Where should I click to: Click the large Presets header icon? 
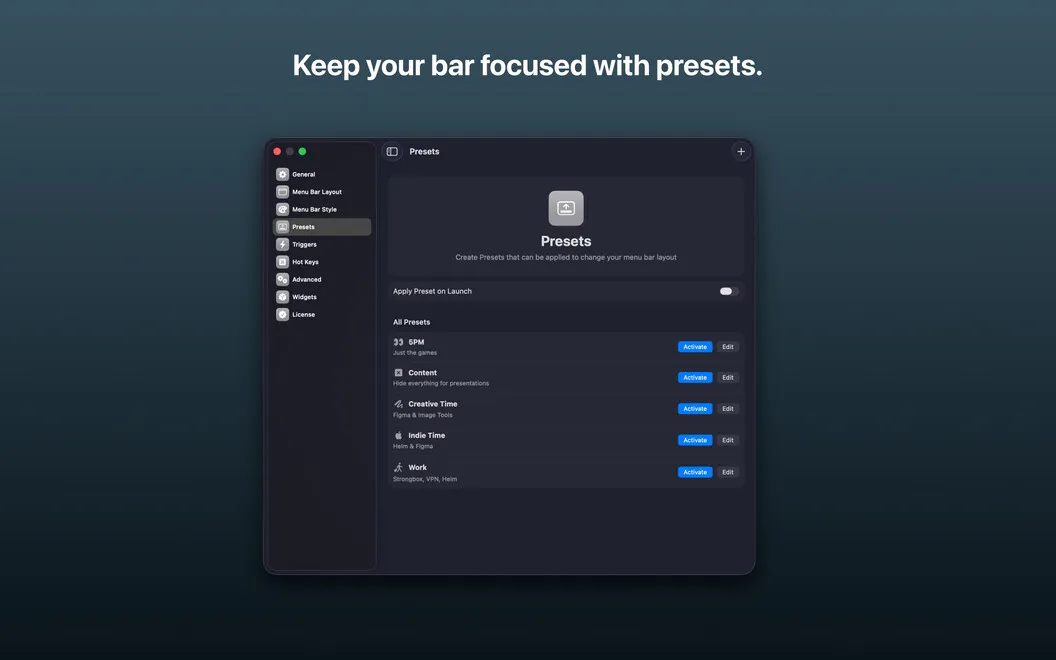[x=566, y=208]
